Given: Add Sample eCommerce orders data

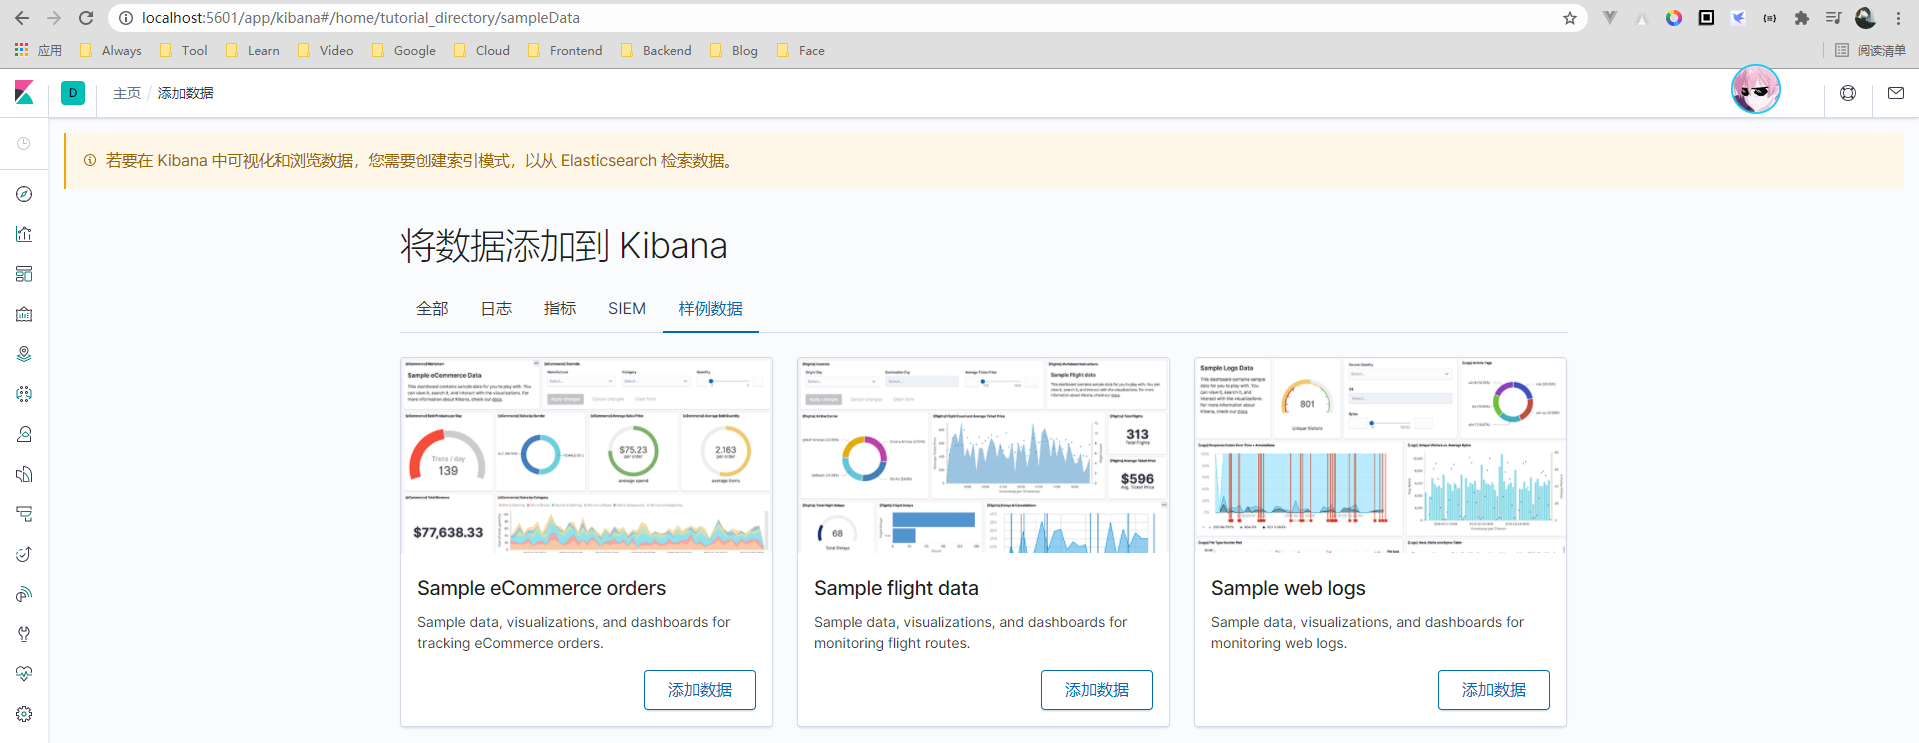Looking at the screenshot, I should tap(699, 690).
